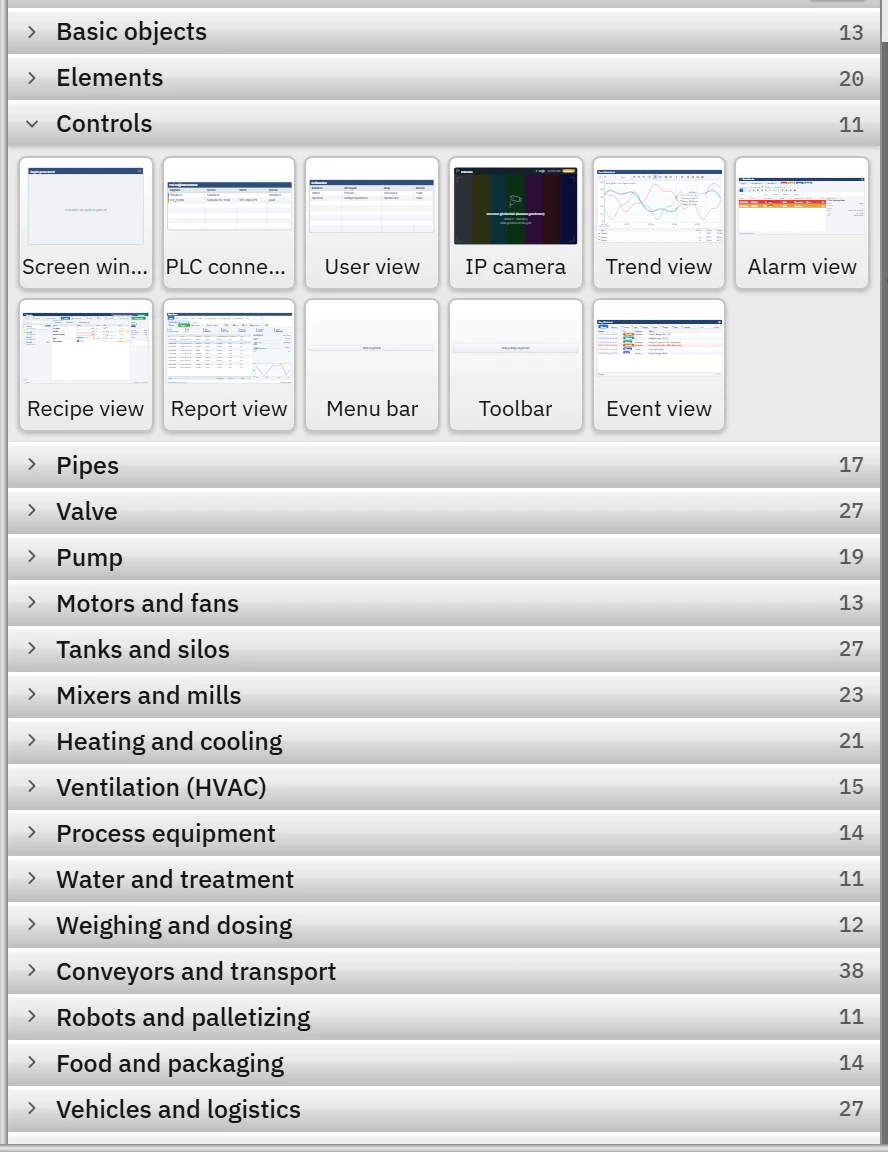The width and height of the screenshot is (888, 1152).
Task: Select the Toolbar control
Action: tap(516, 364)
